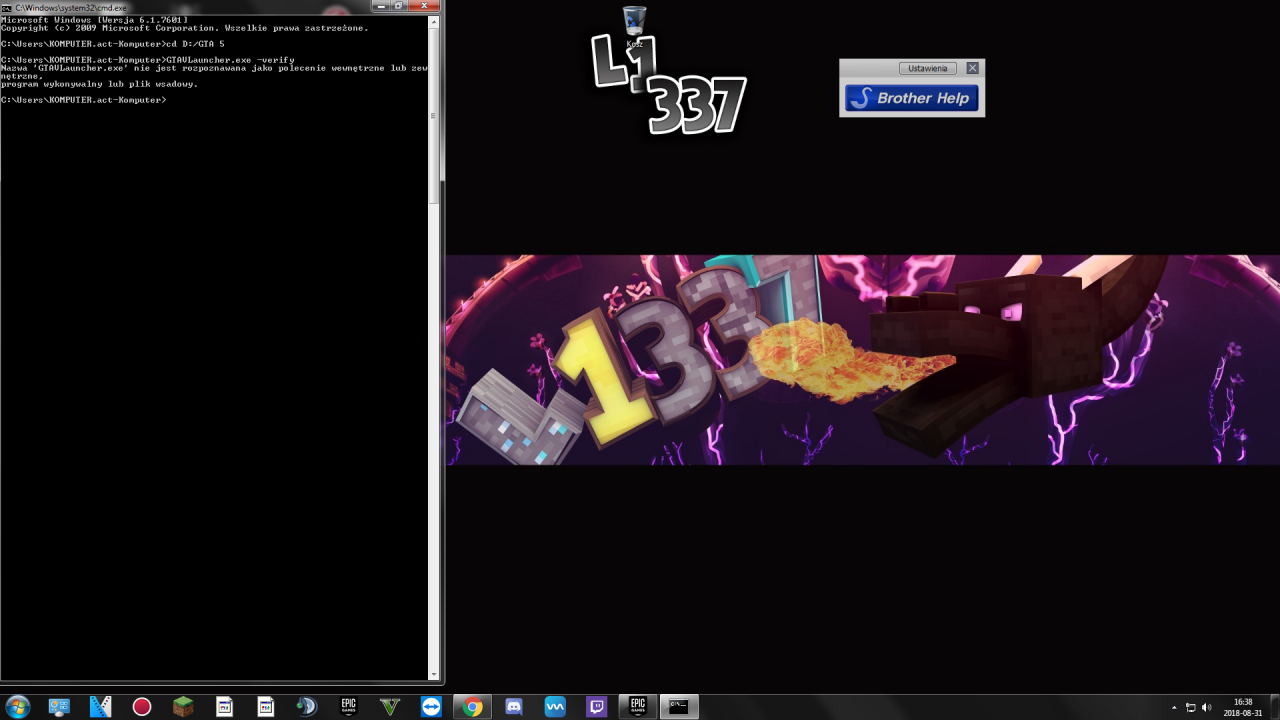1280x720 pixels.
Task: Open the Control Panel taskbar icon
Action: [x=59, y=707]
